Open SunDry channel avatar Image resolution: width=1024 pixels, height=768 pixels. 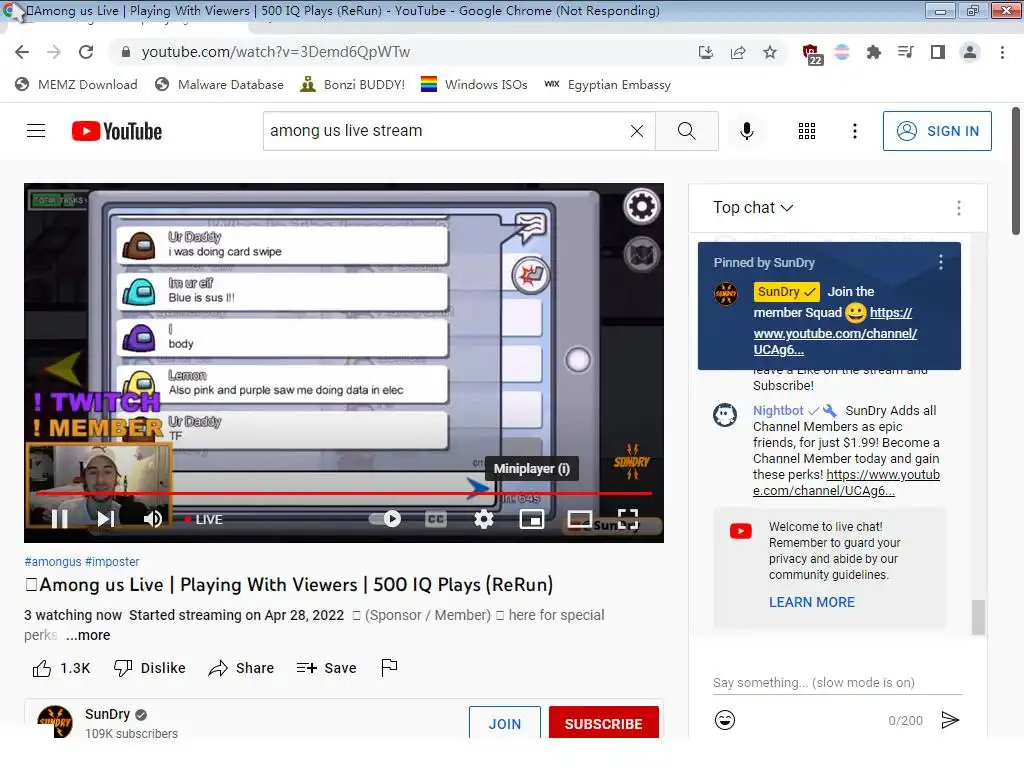(55, 722)
